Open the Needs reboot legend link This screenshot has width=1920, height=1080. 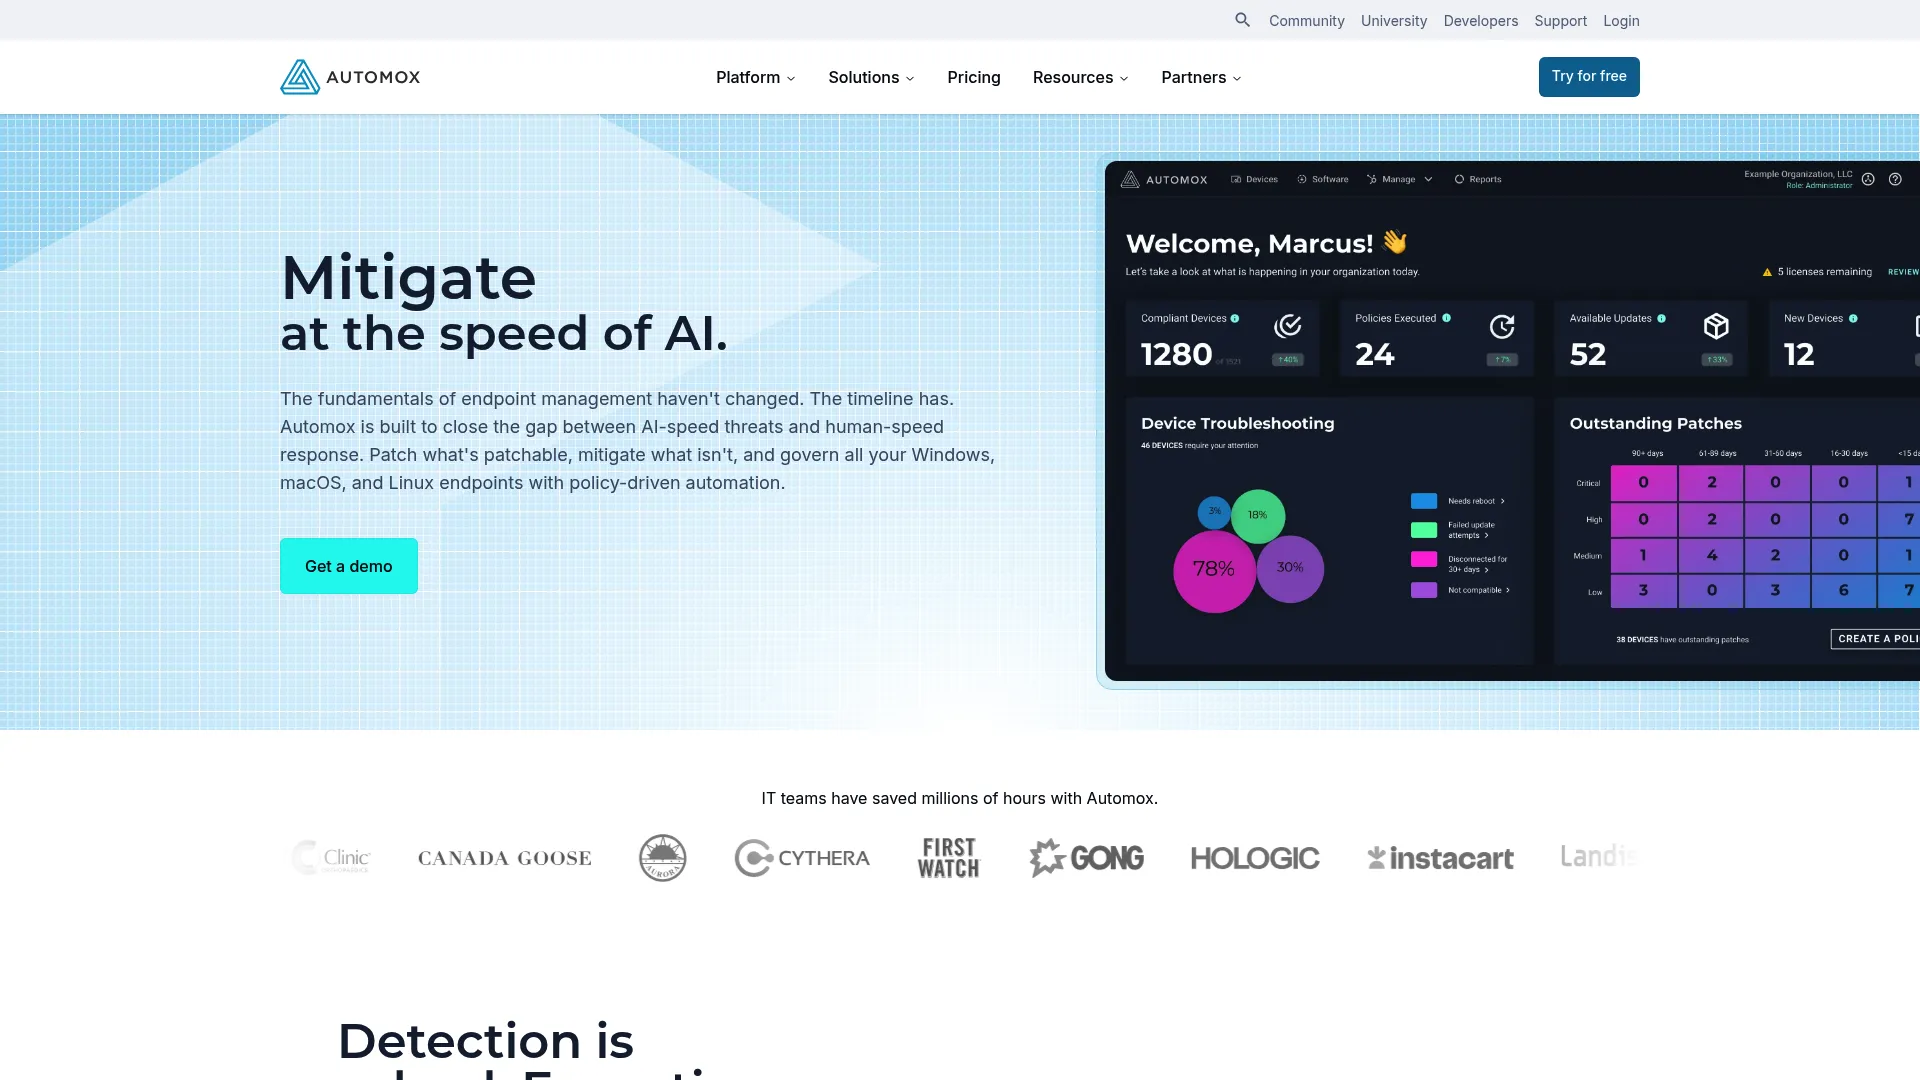tap(1476, 501)
